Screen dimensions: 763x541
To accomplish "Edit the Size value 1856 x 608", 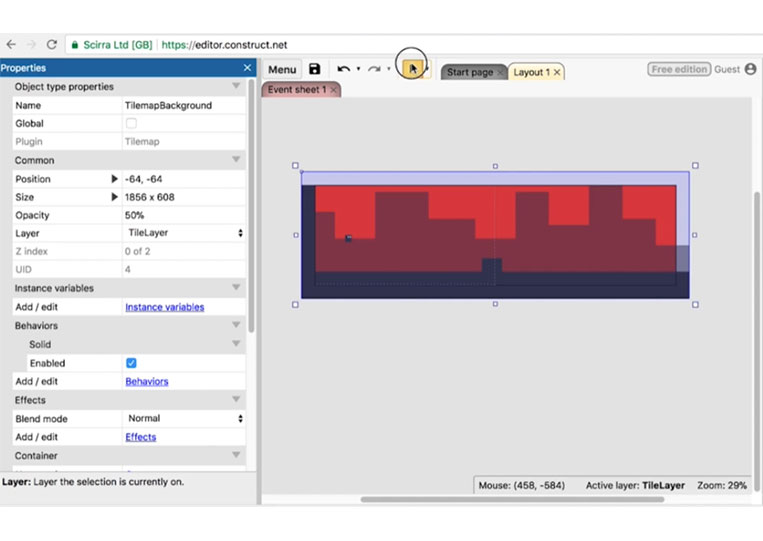I will pos(184,197).
